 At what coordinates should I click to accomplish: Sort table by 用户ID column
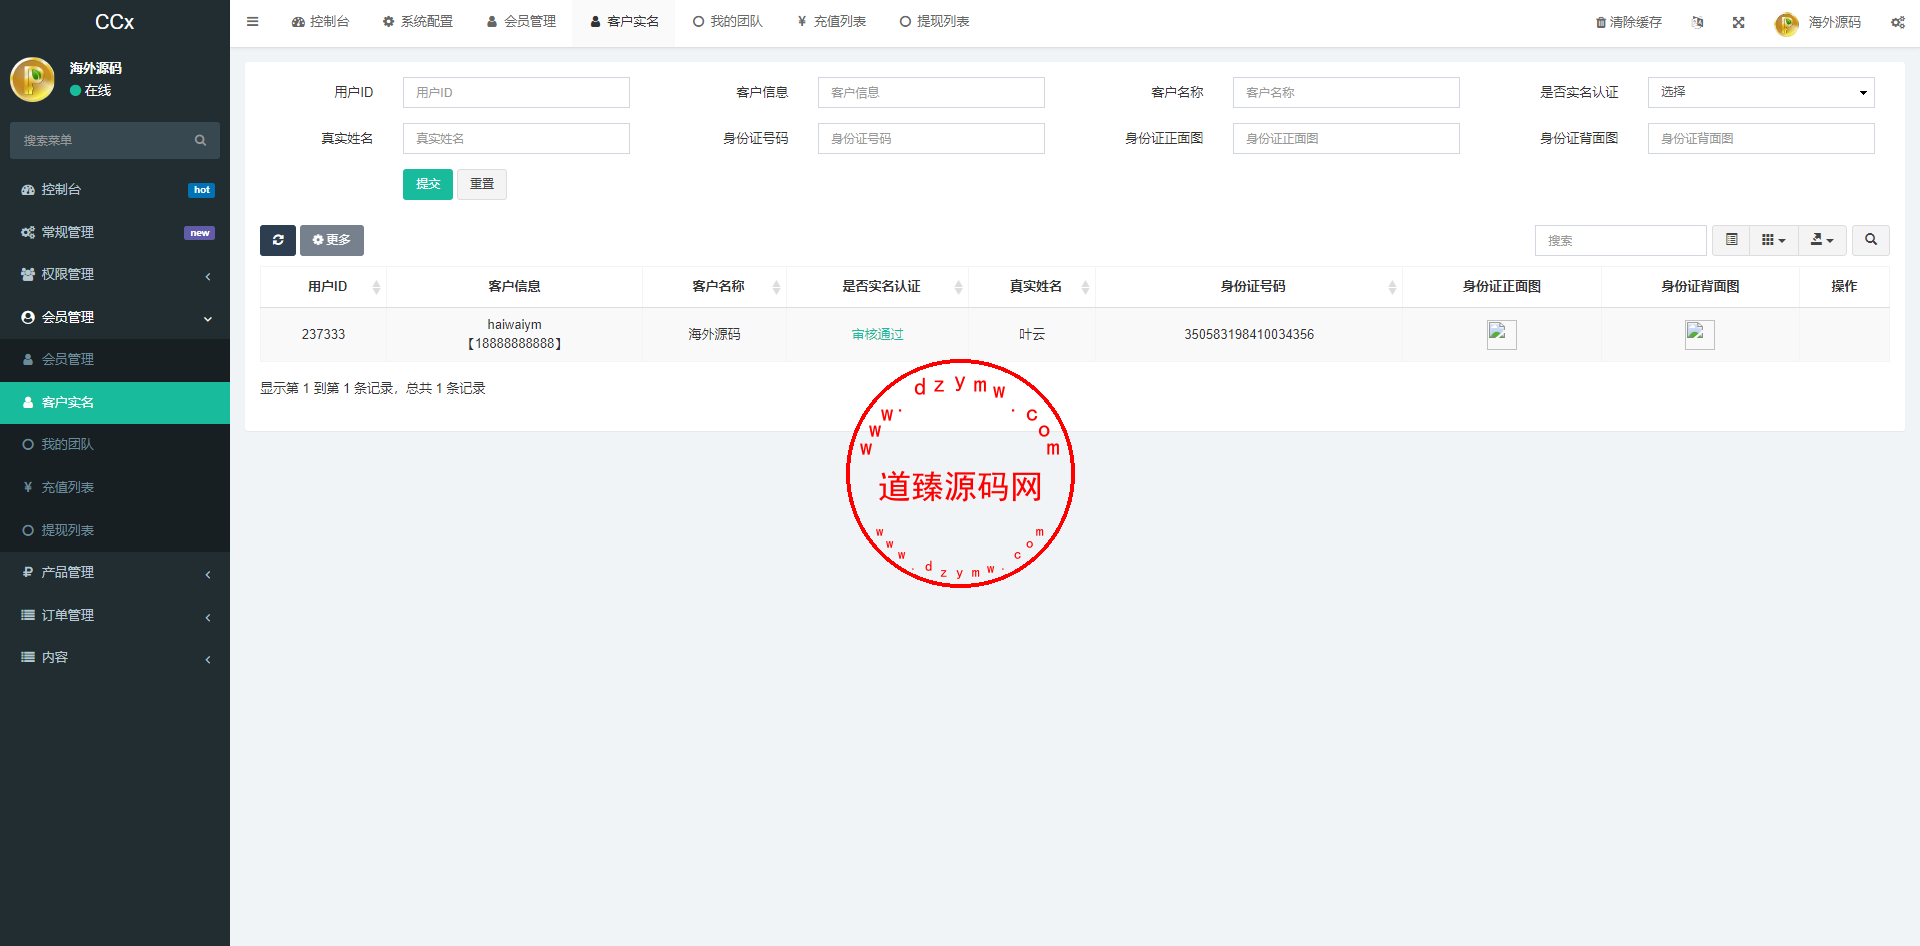coord(323,287)
